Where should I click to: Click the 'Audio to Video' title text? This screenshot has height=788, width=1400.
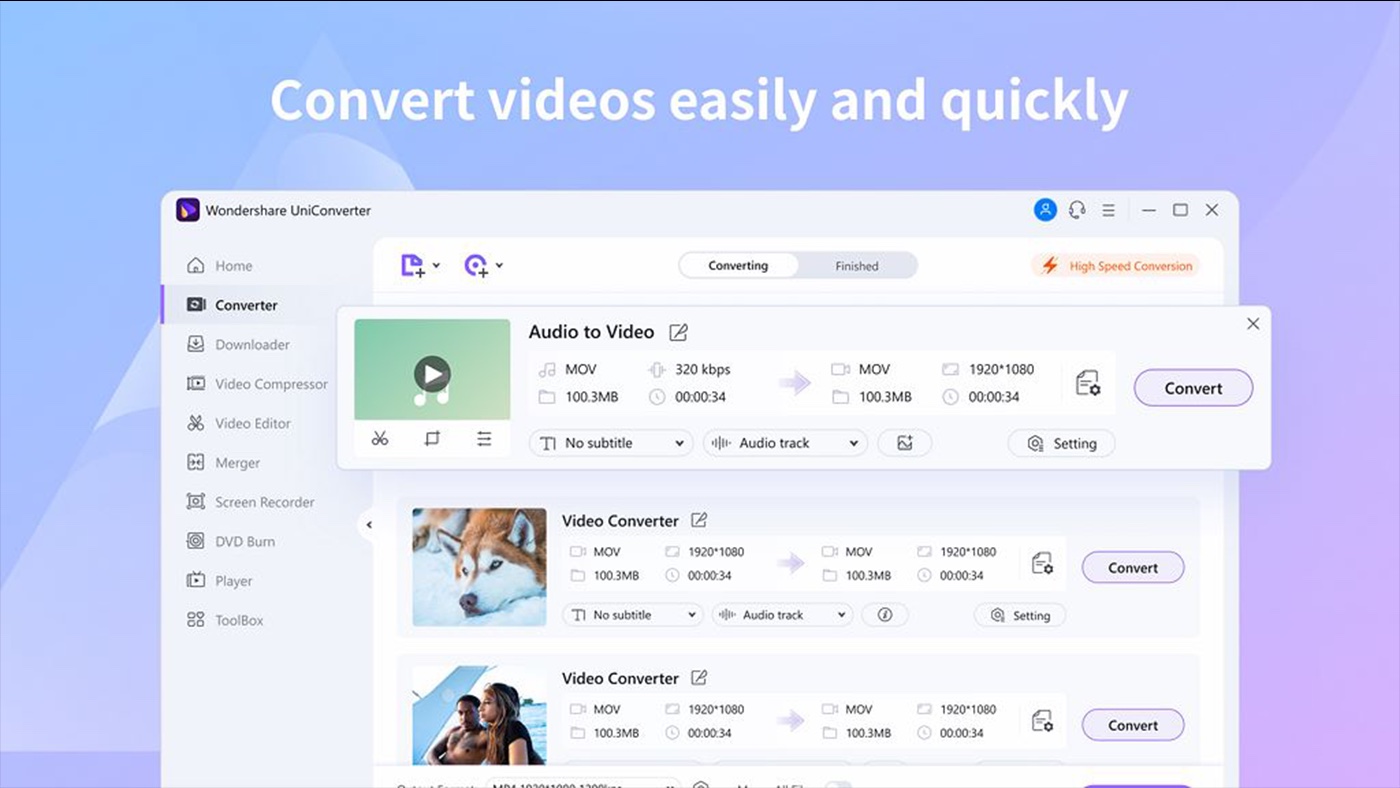pyautogui.click(x=591, y=332)
